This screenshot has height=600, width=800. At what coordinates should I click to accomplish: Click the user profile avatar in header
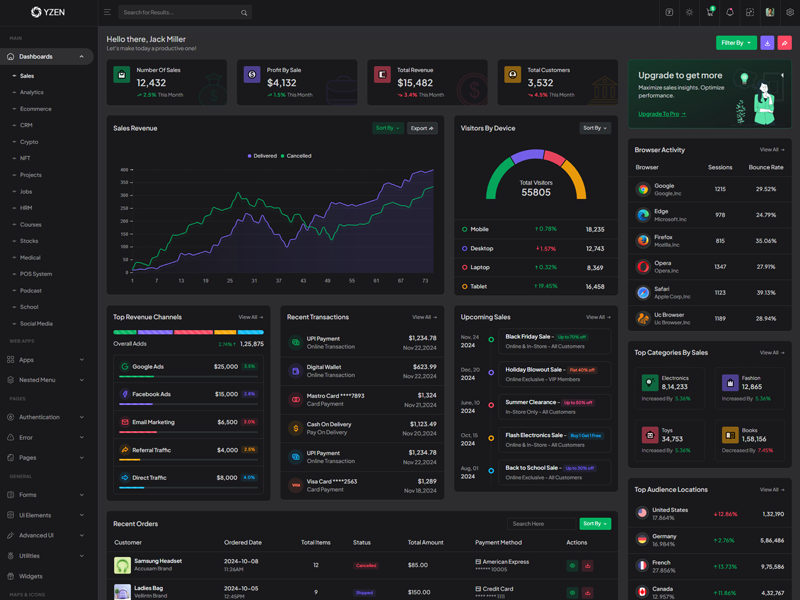point(769,13)
